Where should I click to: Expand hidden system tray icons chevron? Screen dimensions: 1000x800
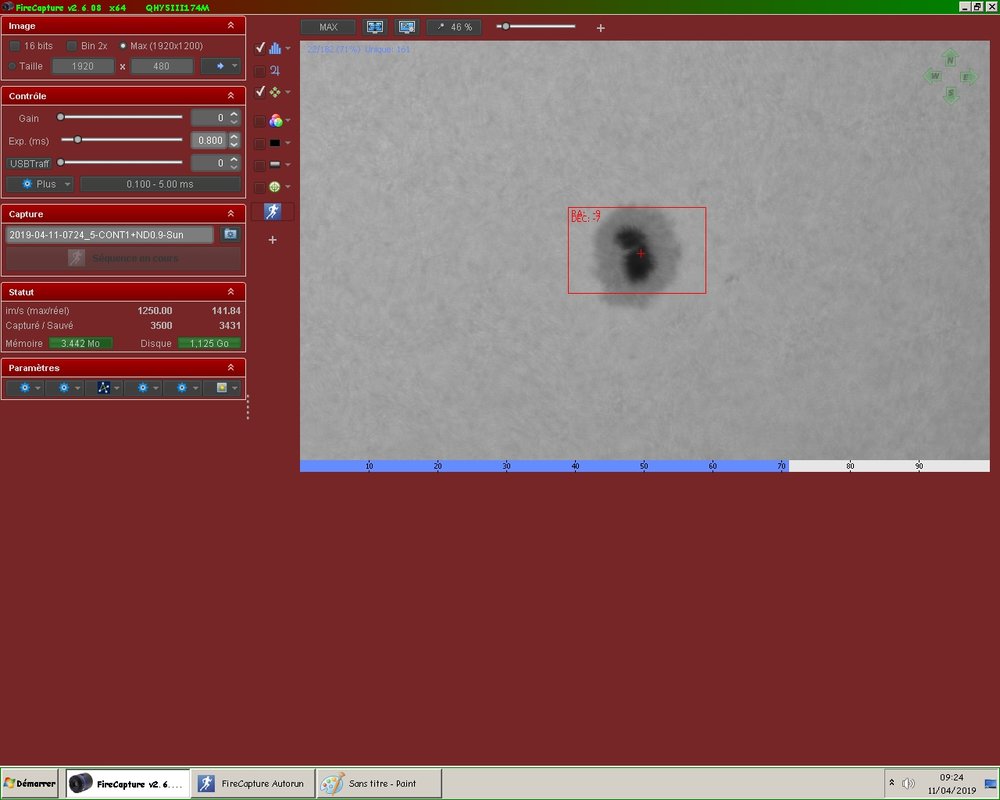click(x=892, y=782)
